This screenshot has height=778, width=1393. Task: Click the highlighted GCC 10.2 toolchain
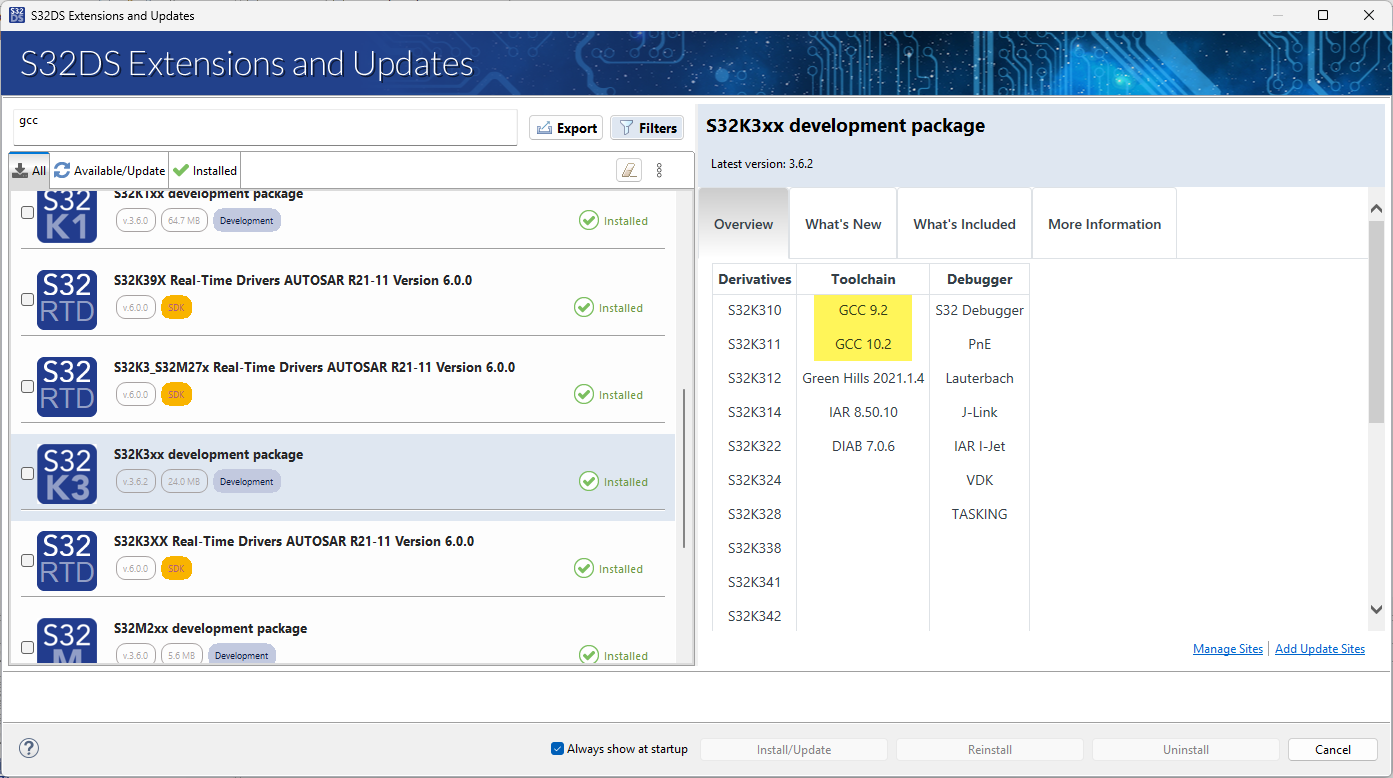(863, 344)
